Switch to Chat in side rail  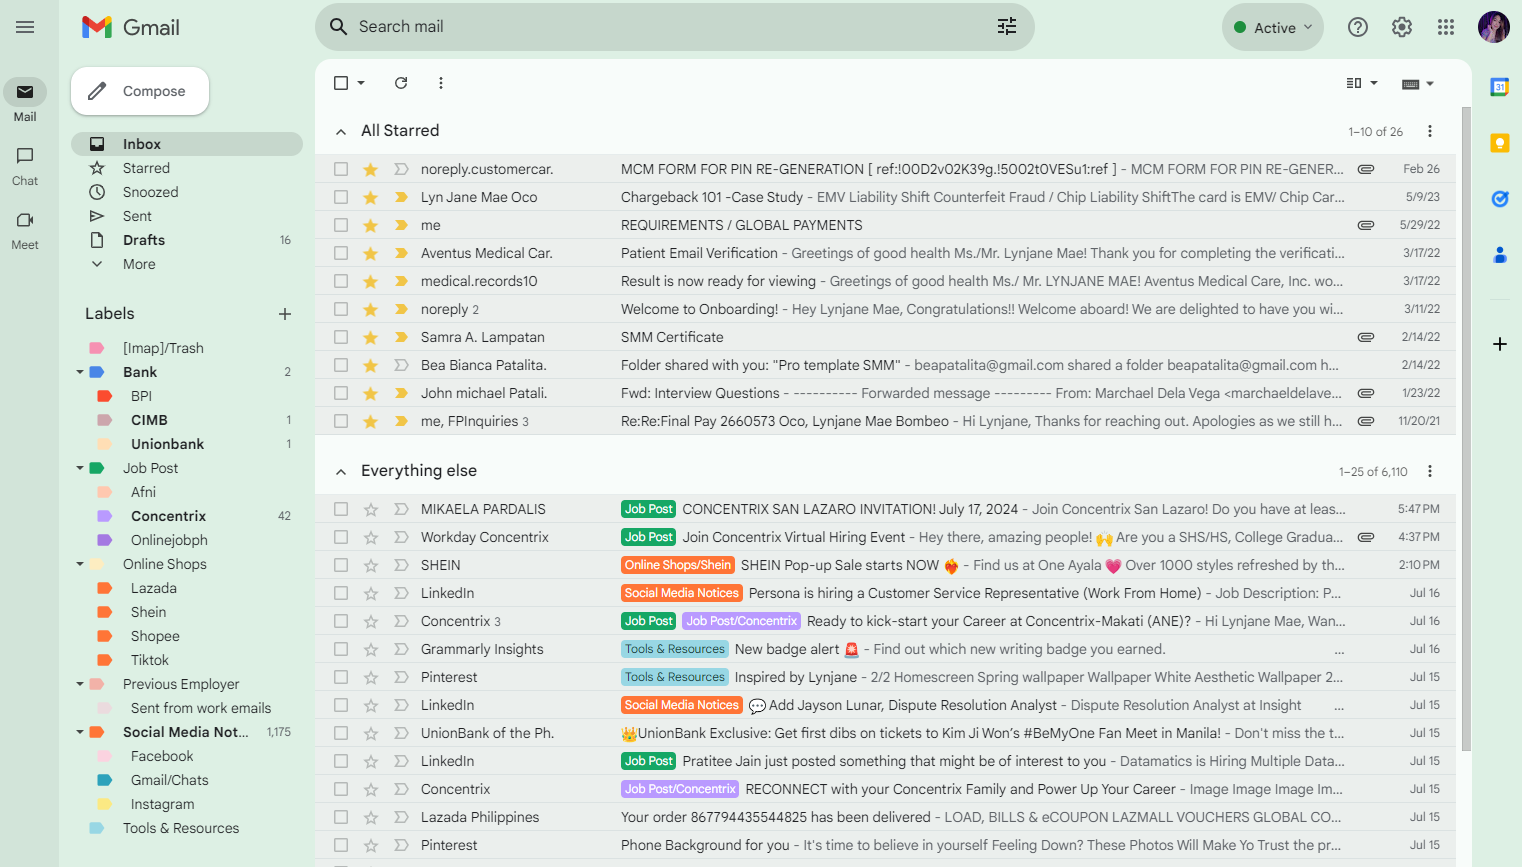coord(25,166)
